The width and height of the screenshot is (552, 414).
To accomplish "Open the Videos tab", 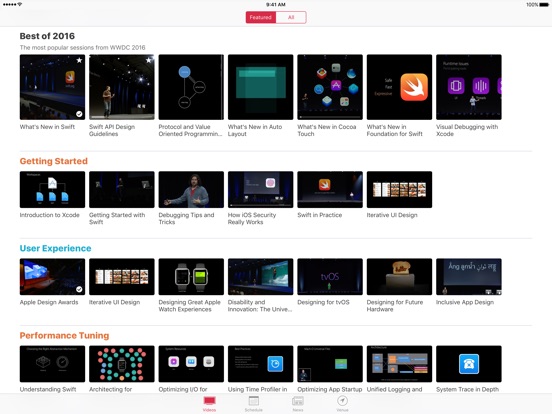I will 209,404.
